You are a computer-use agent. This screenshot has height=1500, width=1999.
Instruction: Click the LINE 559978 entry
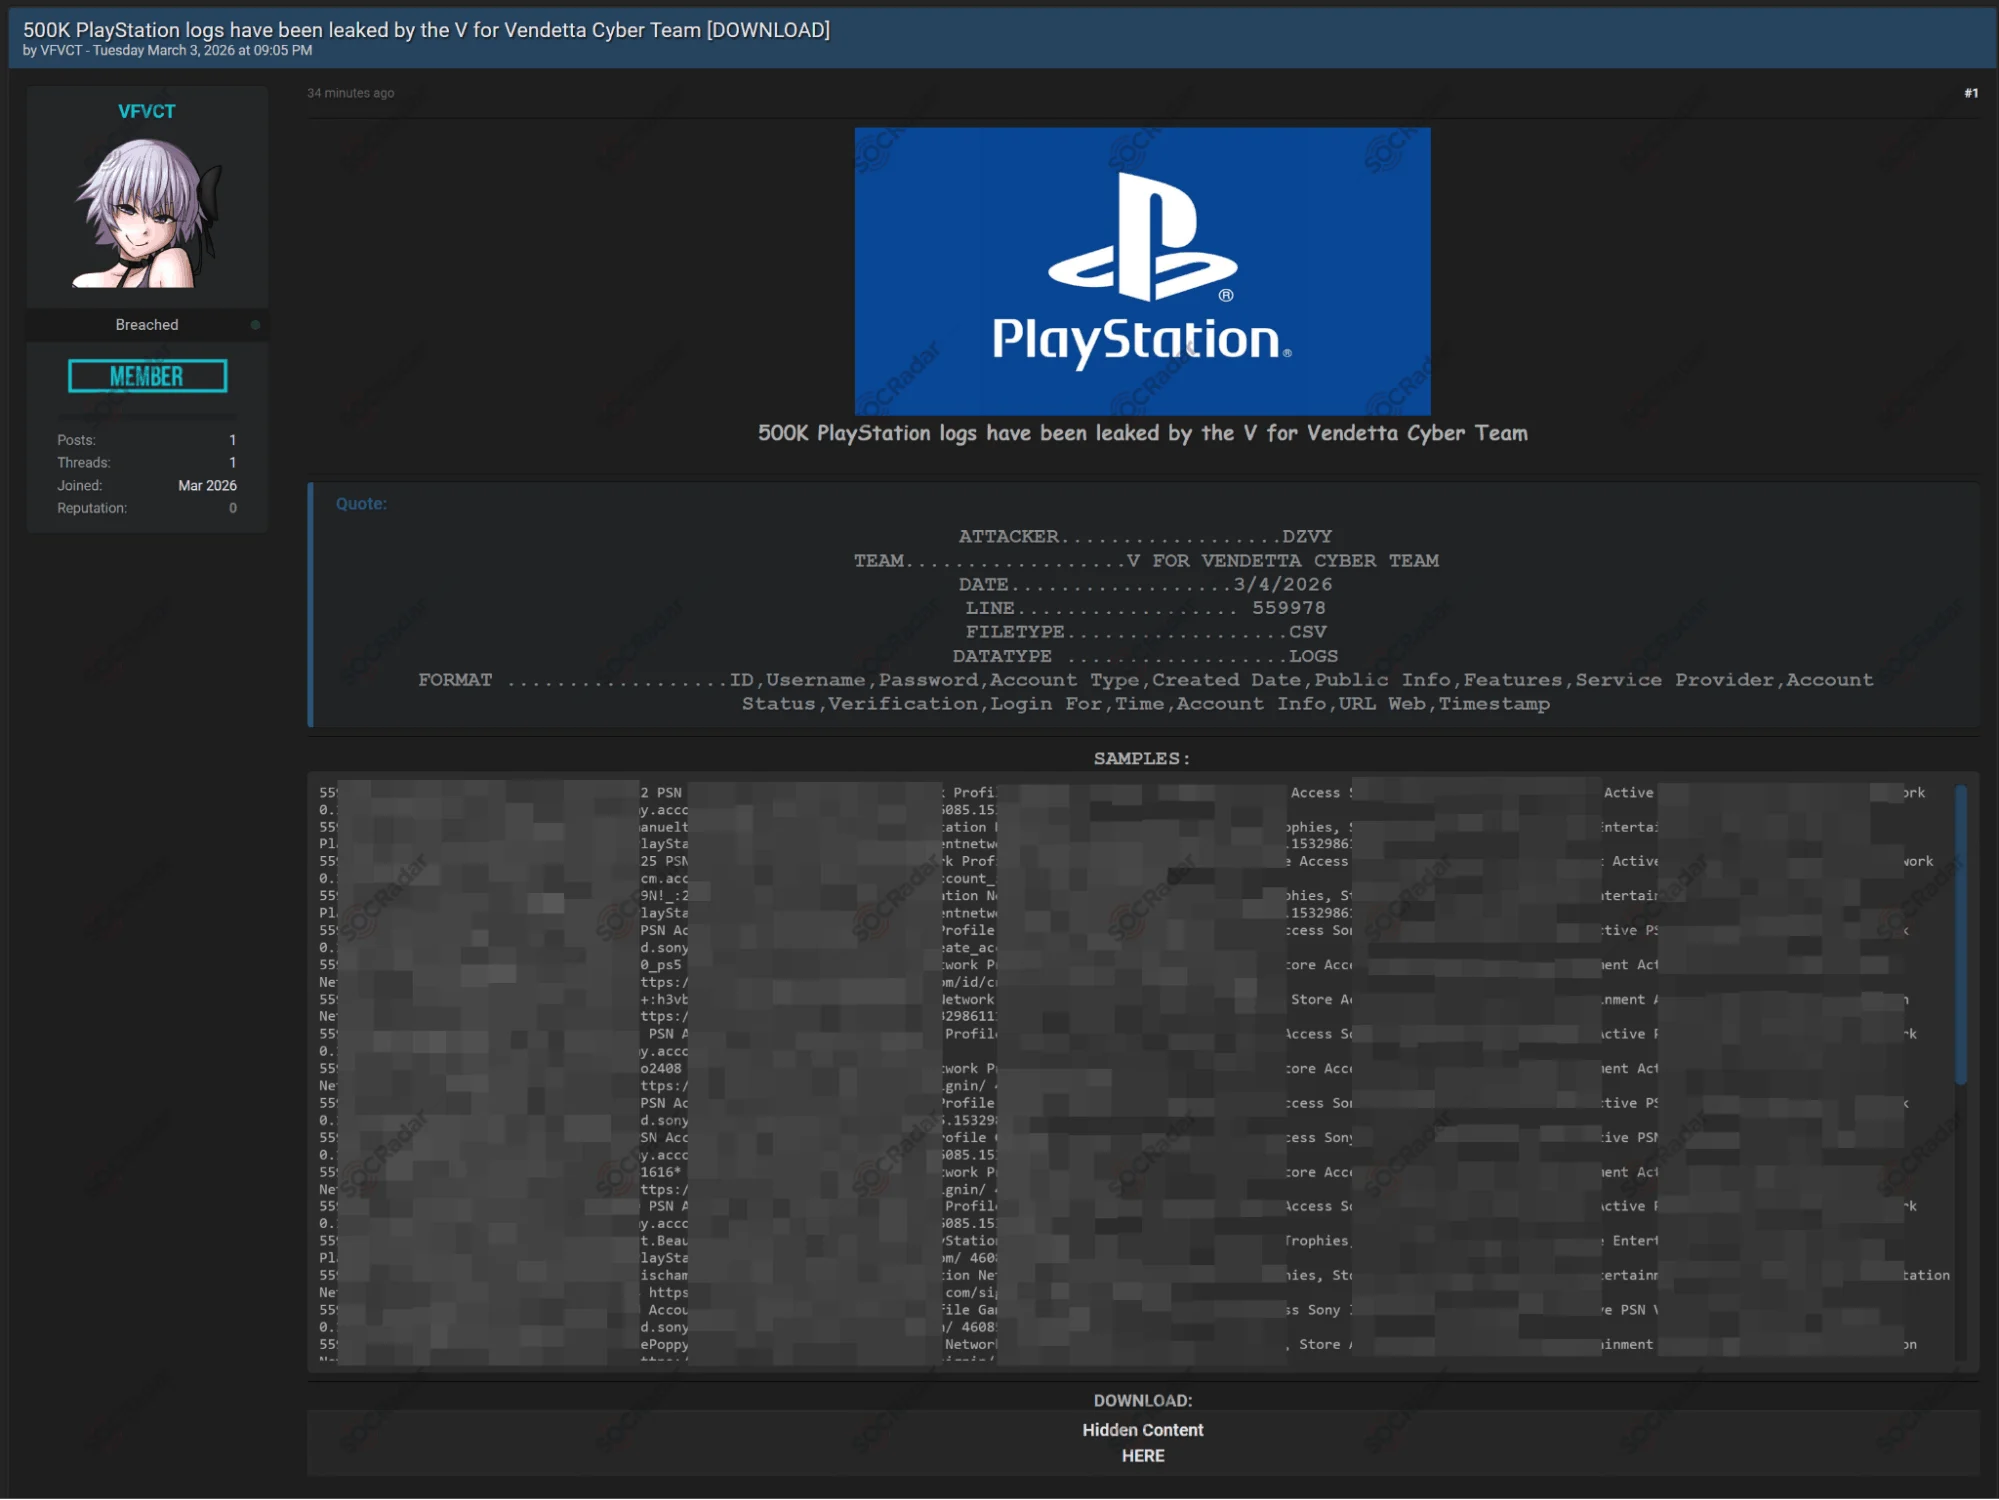click(1145, 608)
